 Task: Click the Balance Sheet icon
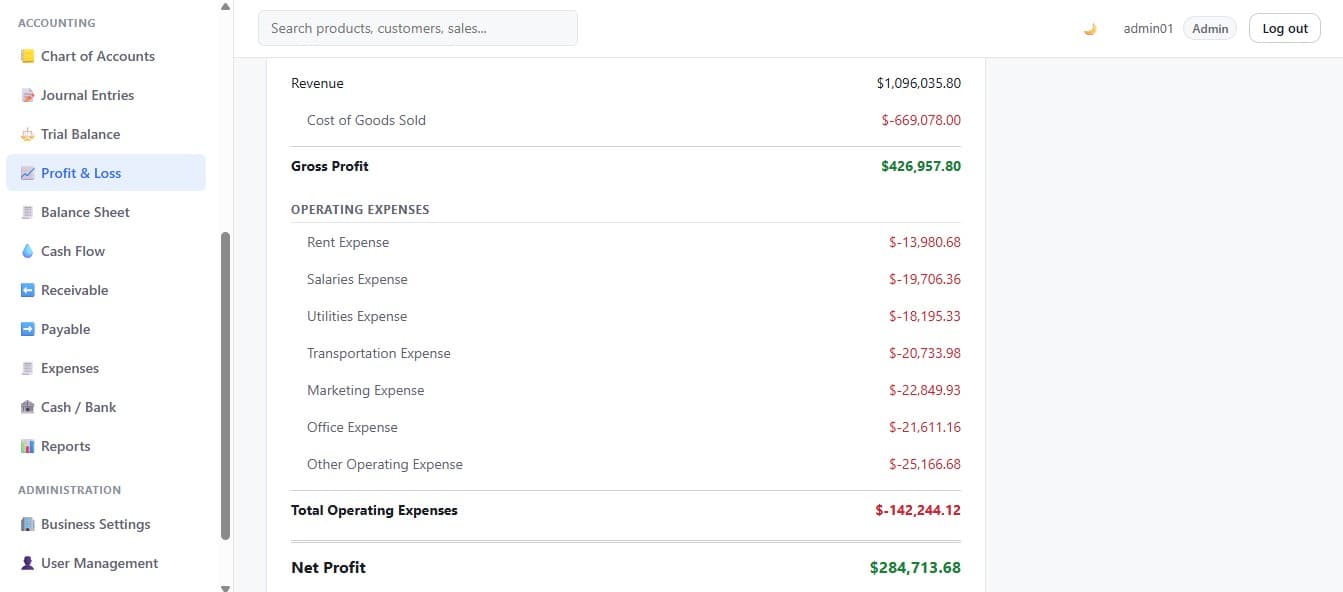click(x=28, y=212)
